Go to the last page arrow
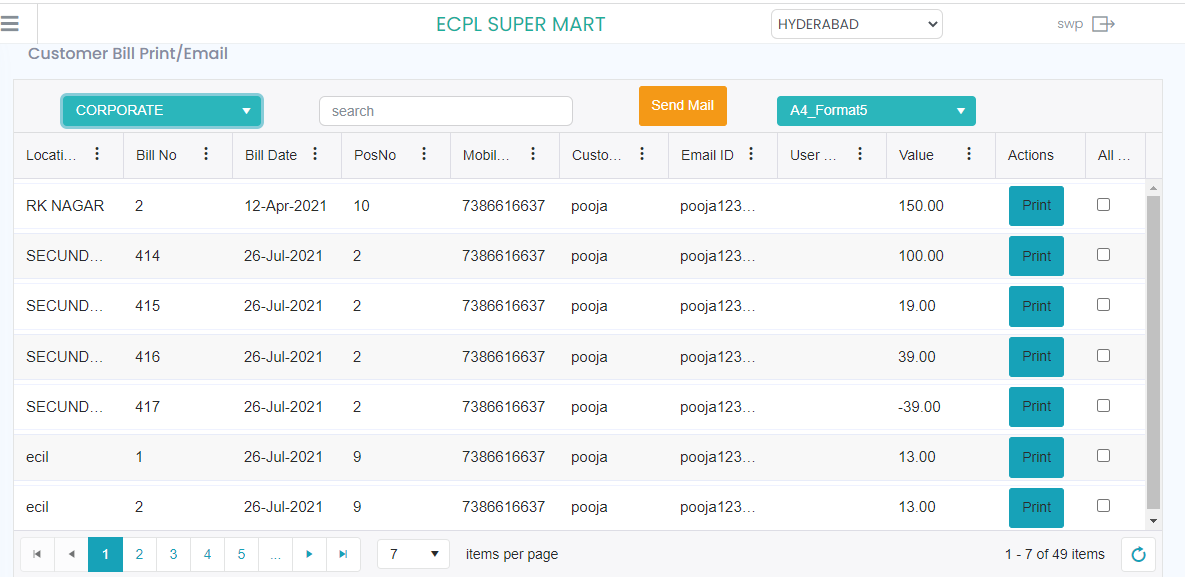 tap(343, 554)
